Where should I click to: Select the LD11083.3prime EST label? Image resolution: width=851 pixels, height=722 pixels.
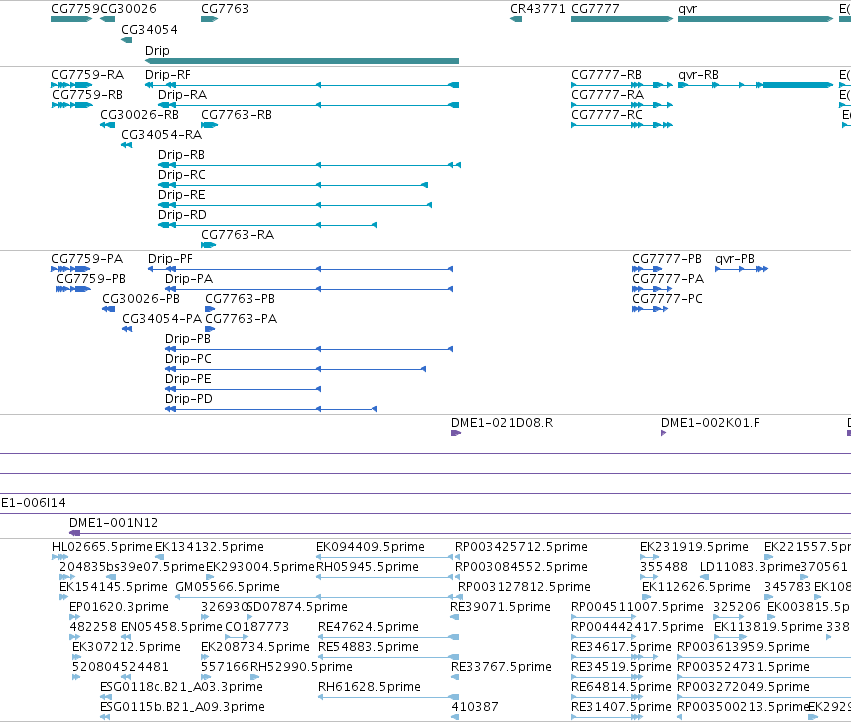click(750, 567)
